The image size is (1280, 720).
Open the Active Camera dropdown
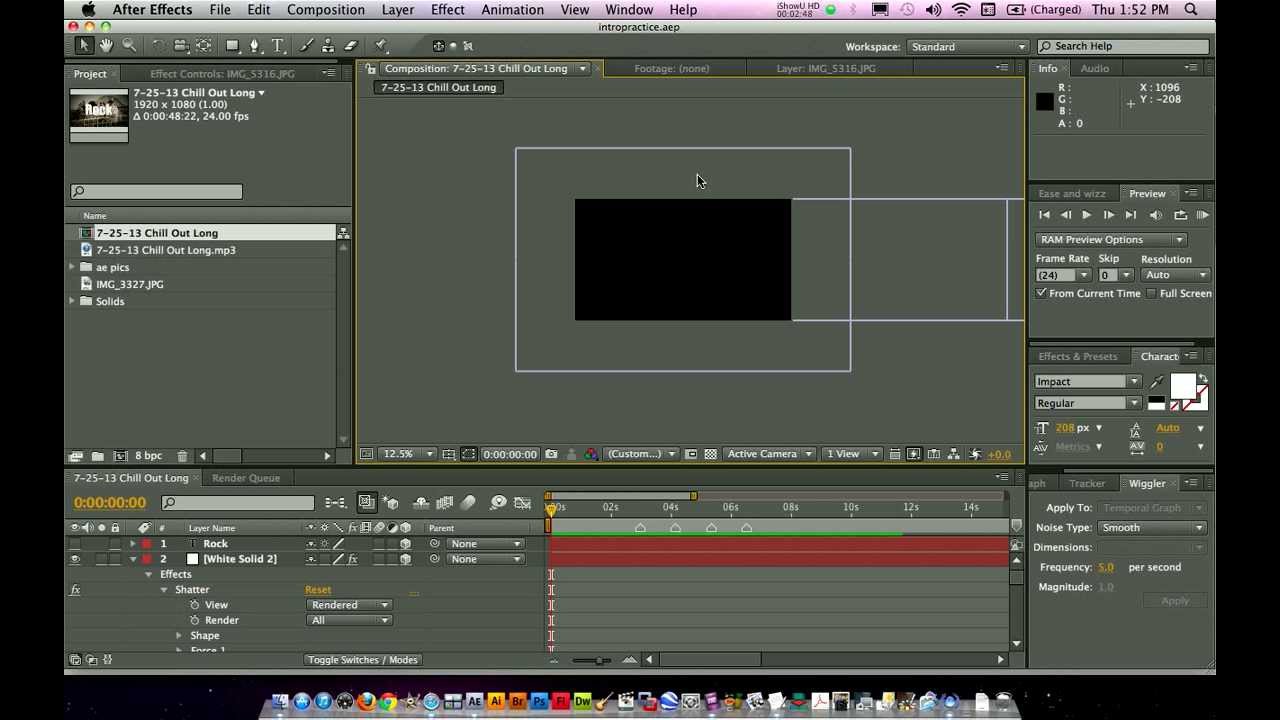coord(769,455)
